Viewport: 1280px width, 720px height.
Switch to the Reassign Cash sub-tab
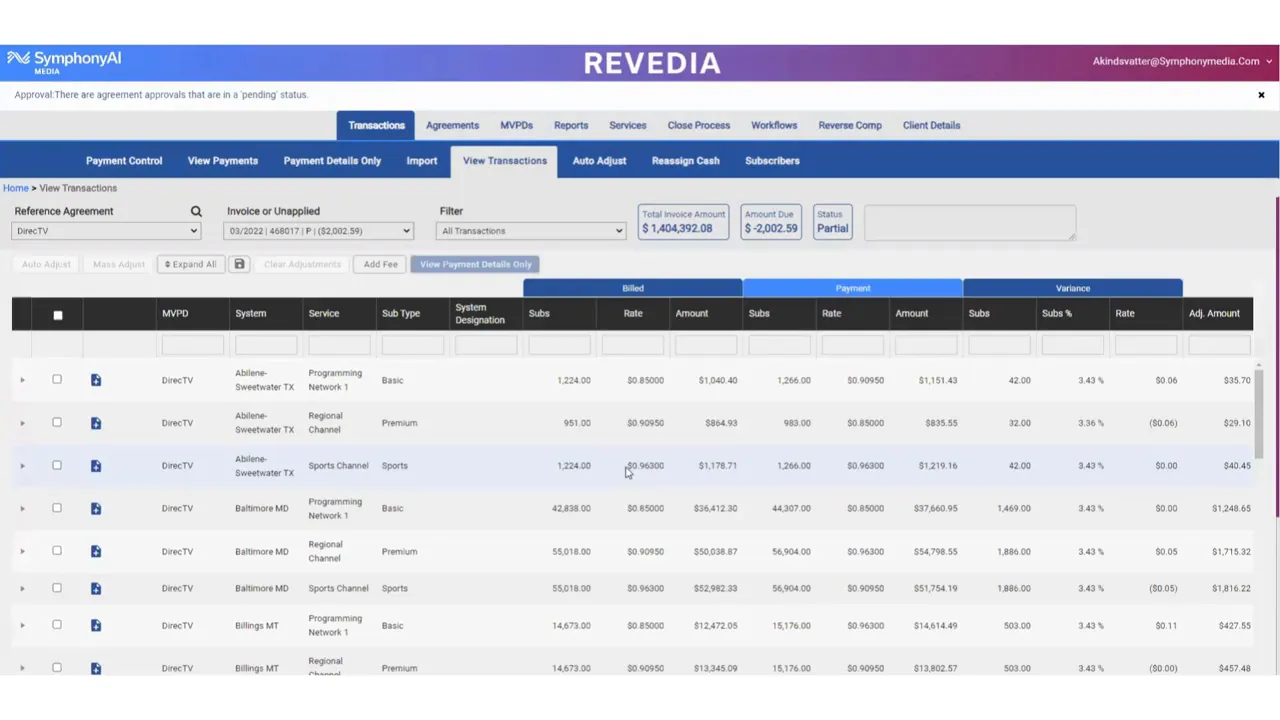[686, 160]
